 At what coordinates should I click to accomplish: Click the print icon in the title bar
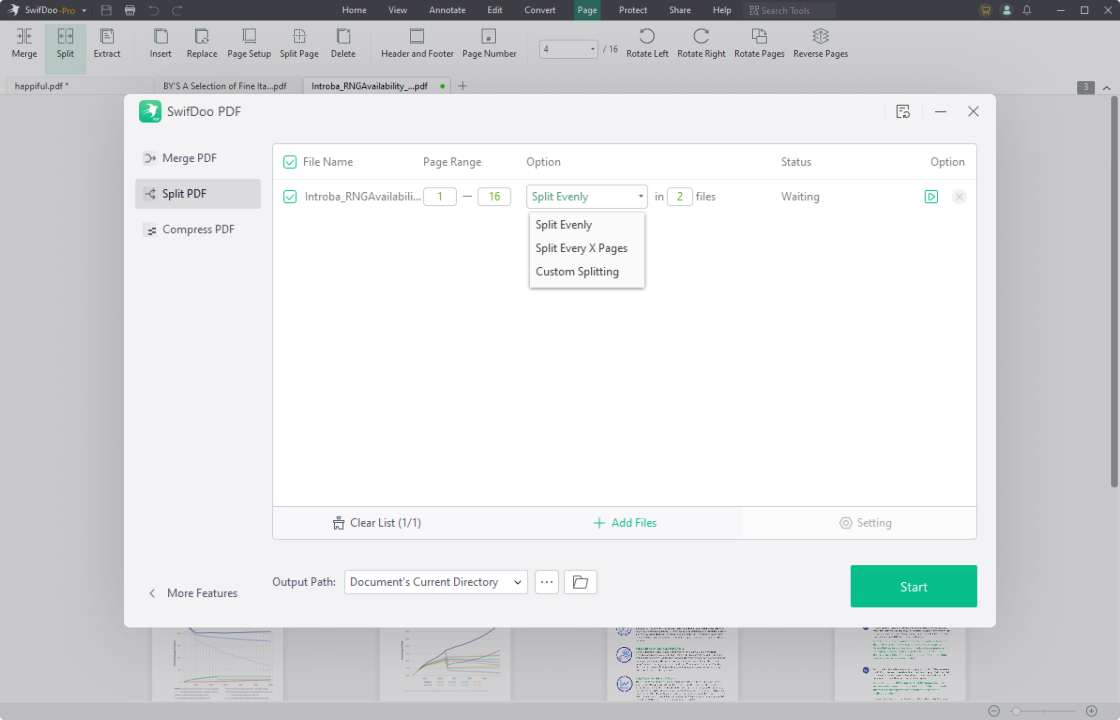tap(130, 10)
